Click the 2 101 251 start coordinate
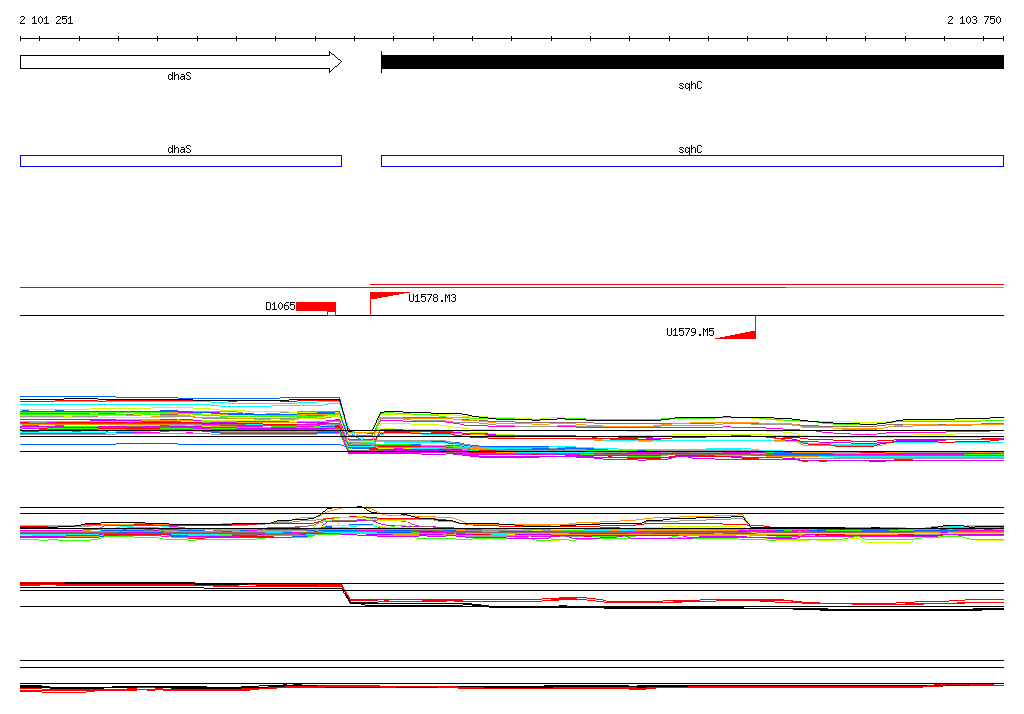The height and width of the screenshot is (714, 1024). (46, 20)
